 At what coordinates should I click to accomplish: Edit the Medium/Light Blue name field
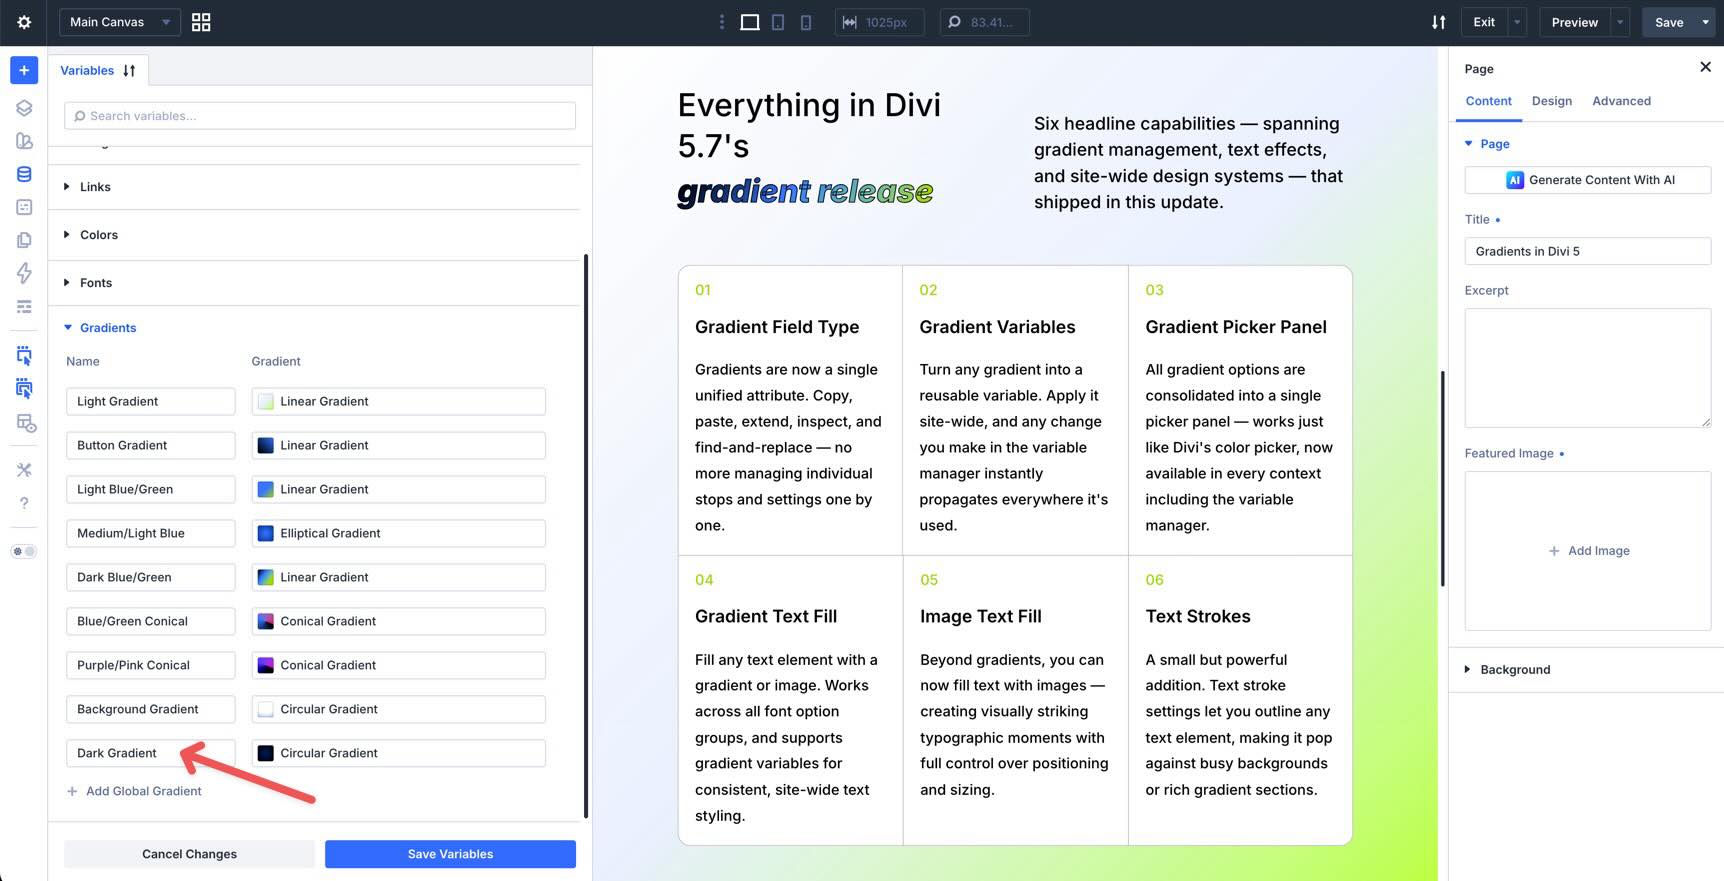(151, 533)
